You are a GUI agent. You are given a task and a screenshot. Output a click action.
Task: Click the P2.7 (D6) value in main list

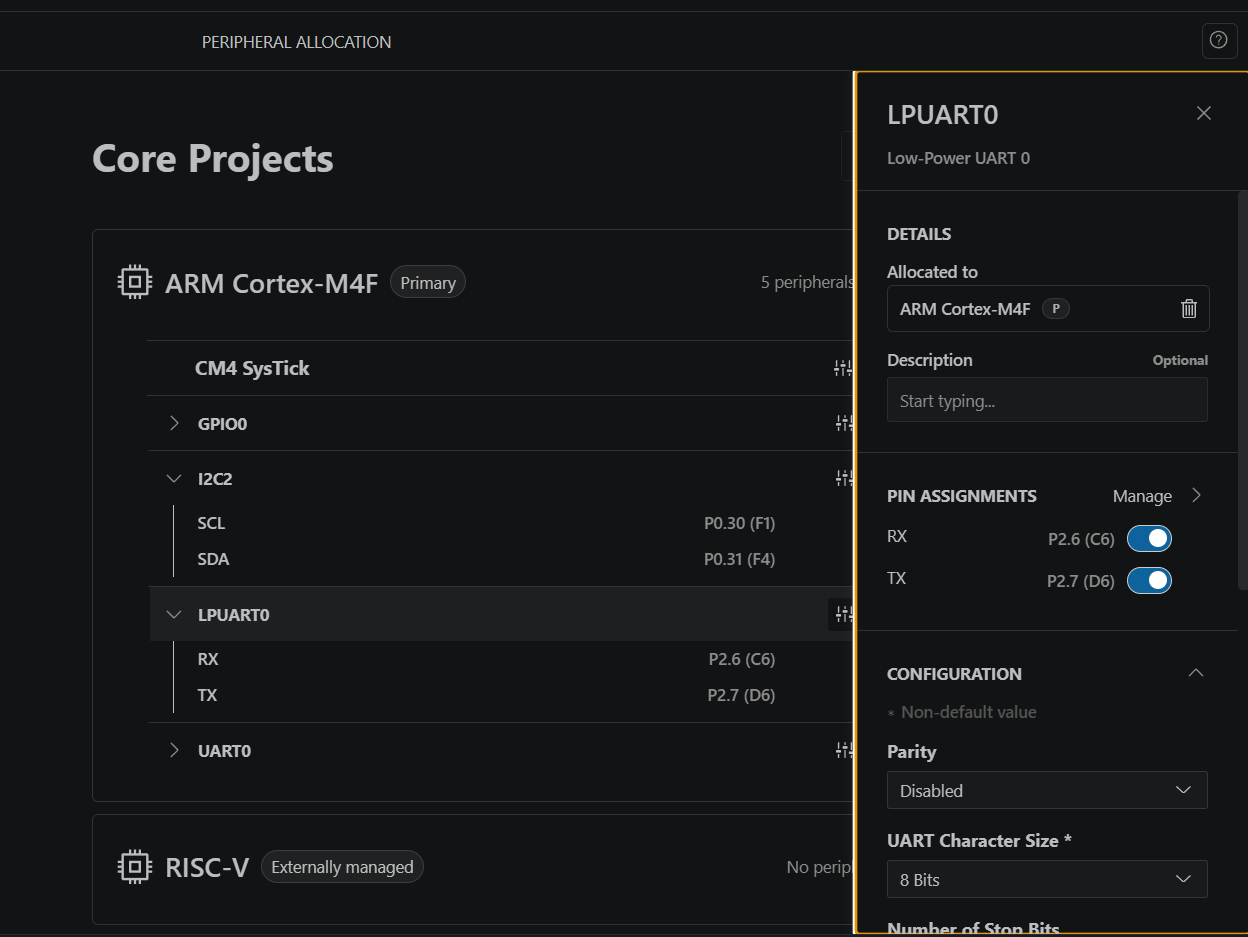coord(741,695)
